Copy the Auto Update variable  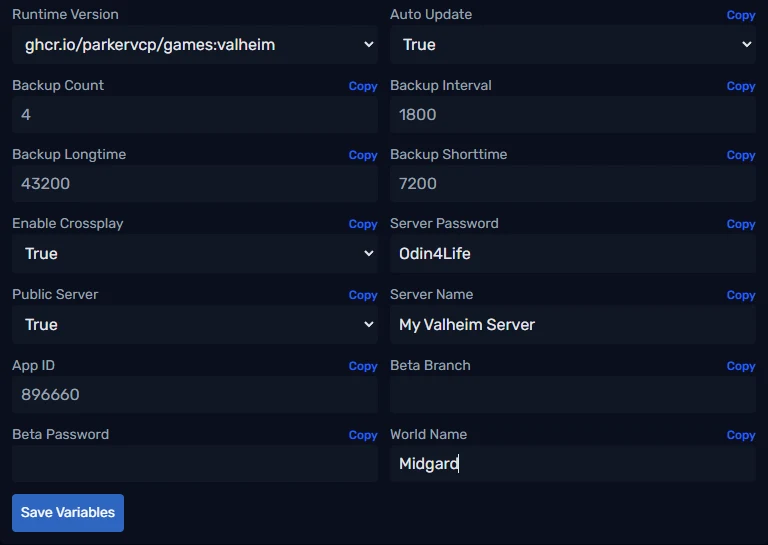pyautogui.click(x=741, y=15)
